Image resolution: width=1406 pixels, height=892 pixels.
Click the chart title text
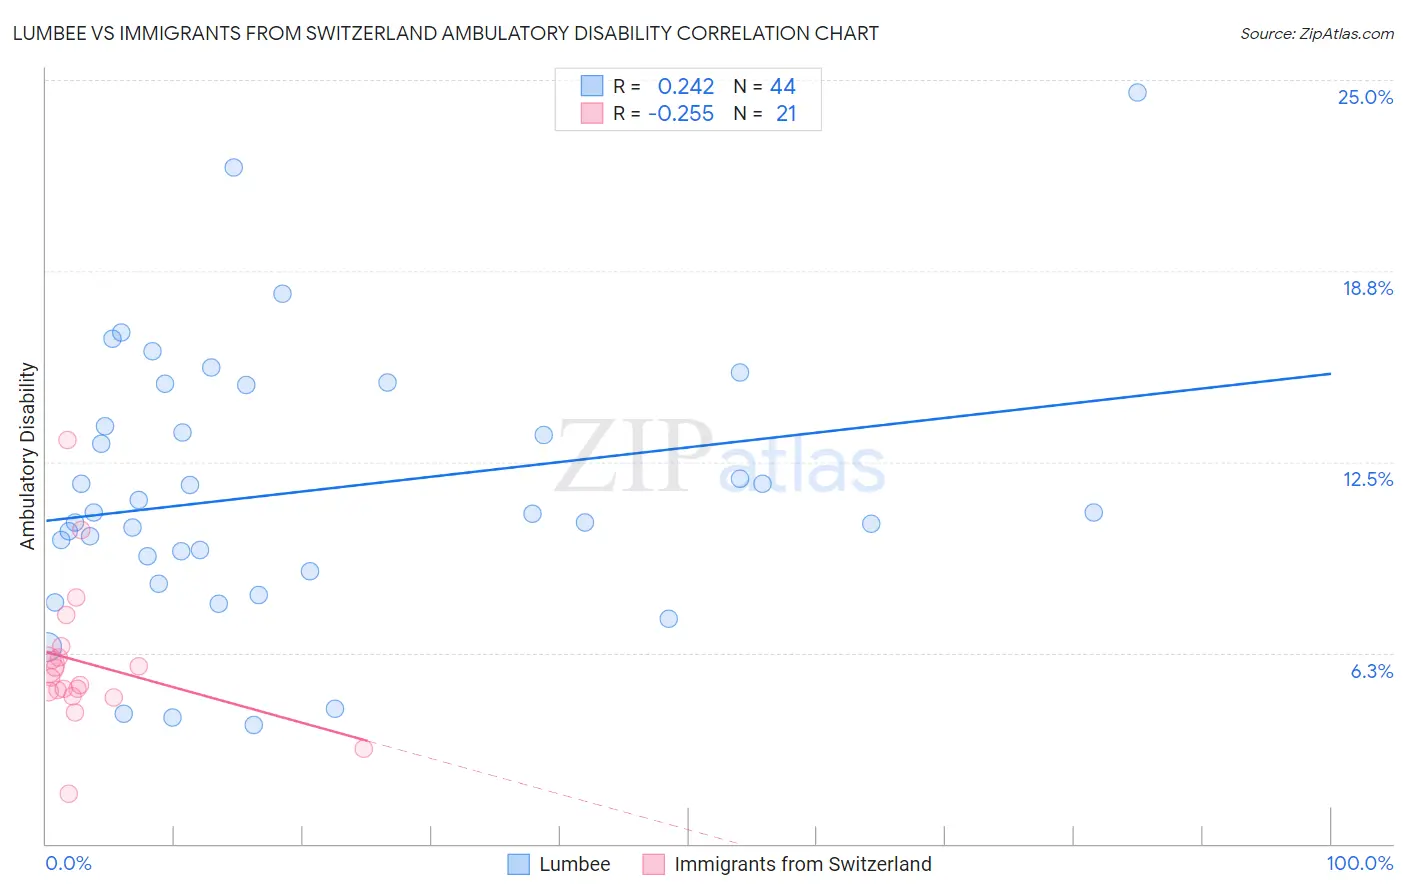pos(446,33)
